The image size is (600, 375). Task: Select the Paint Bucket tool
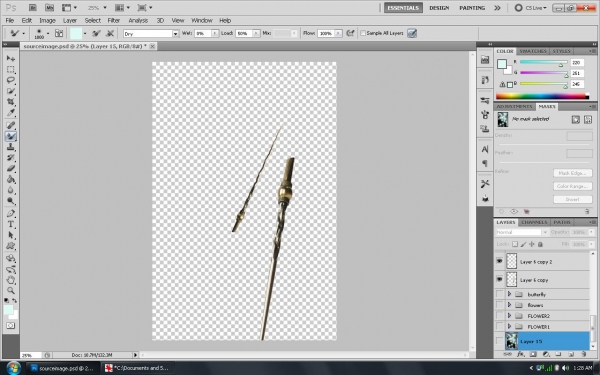point(11,179)
